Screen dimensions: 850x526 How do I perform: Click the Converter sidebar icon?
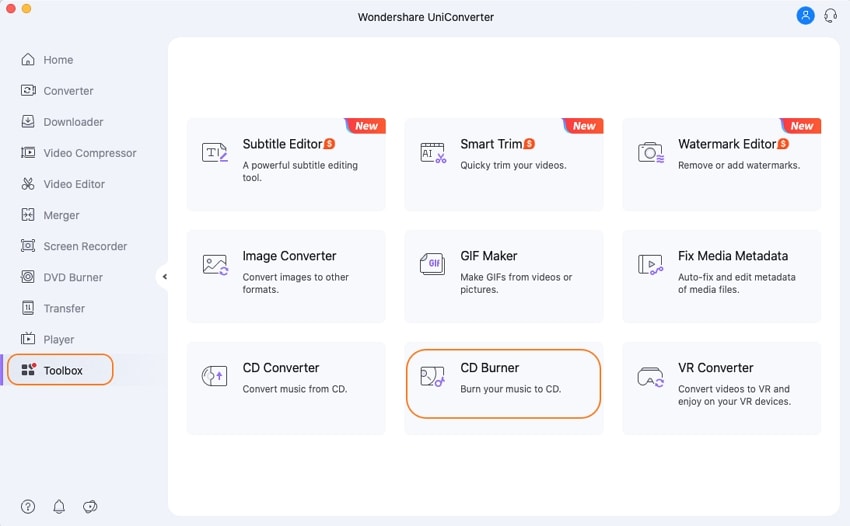pyautogui.click(x=28, y=91)
